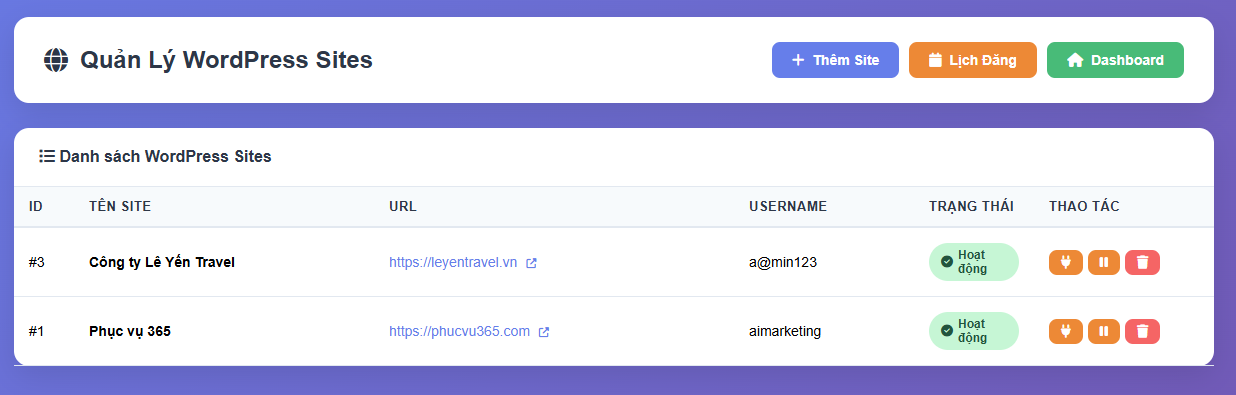The image size is (1236, 395).
Task: Click the plug icon for Phục vụ 365
Action: (1066, 331)
